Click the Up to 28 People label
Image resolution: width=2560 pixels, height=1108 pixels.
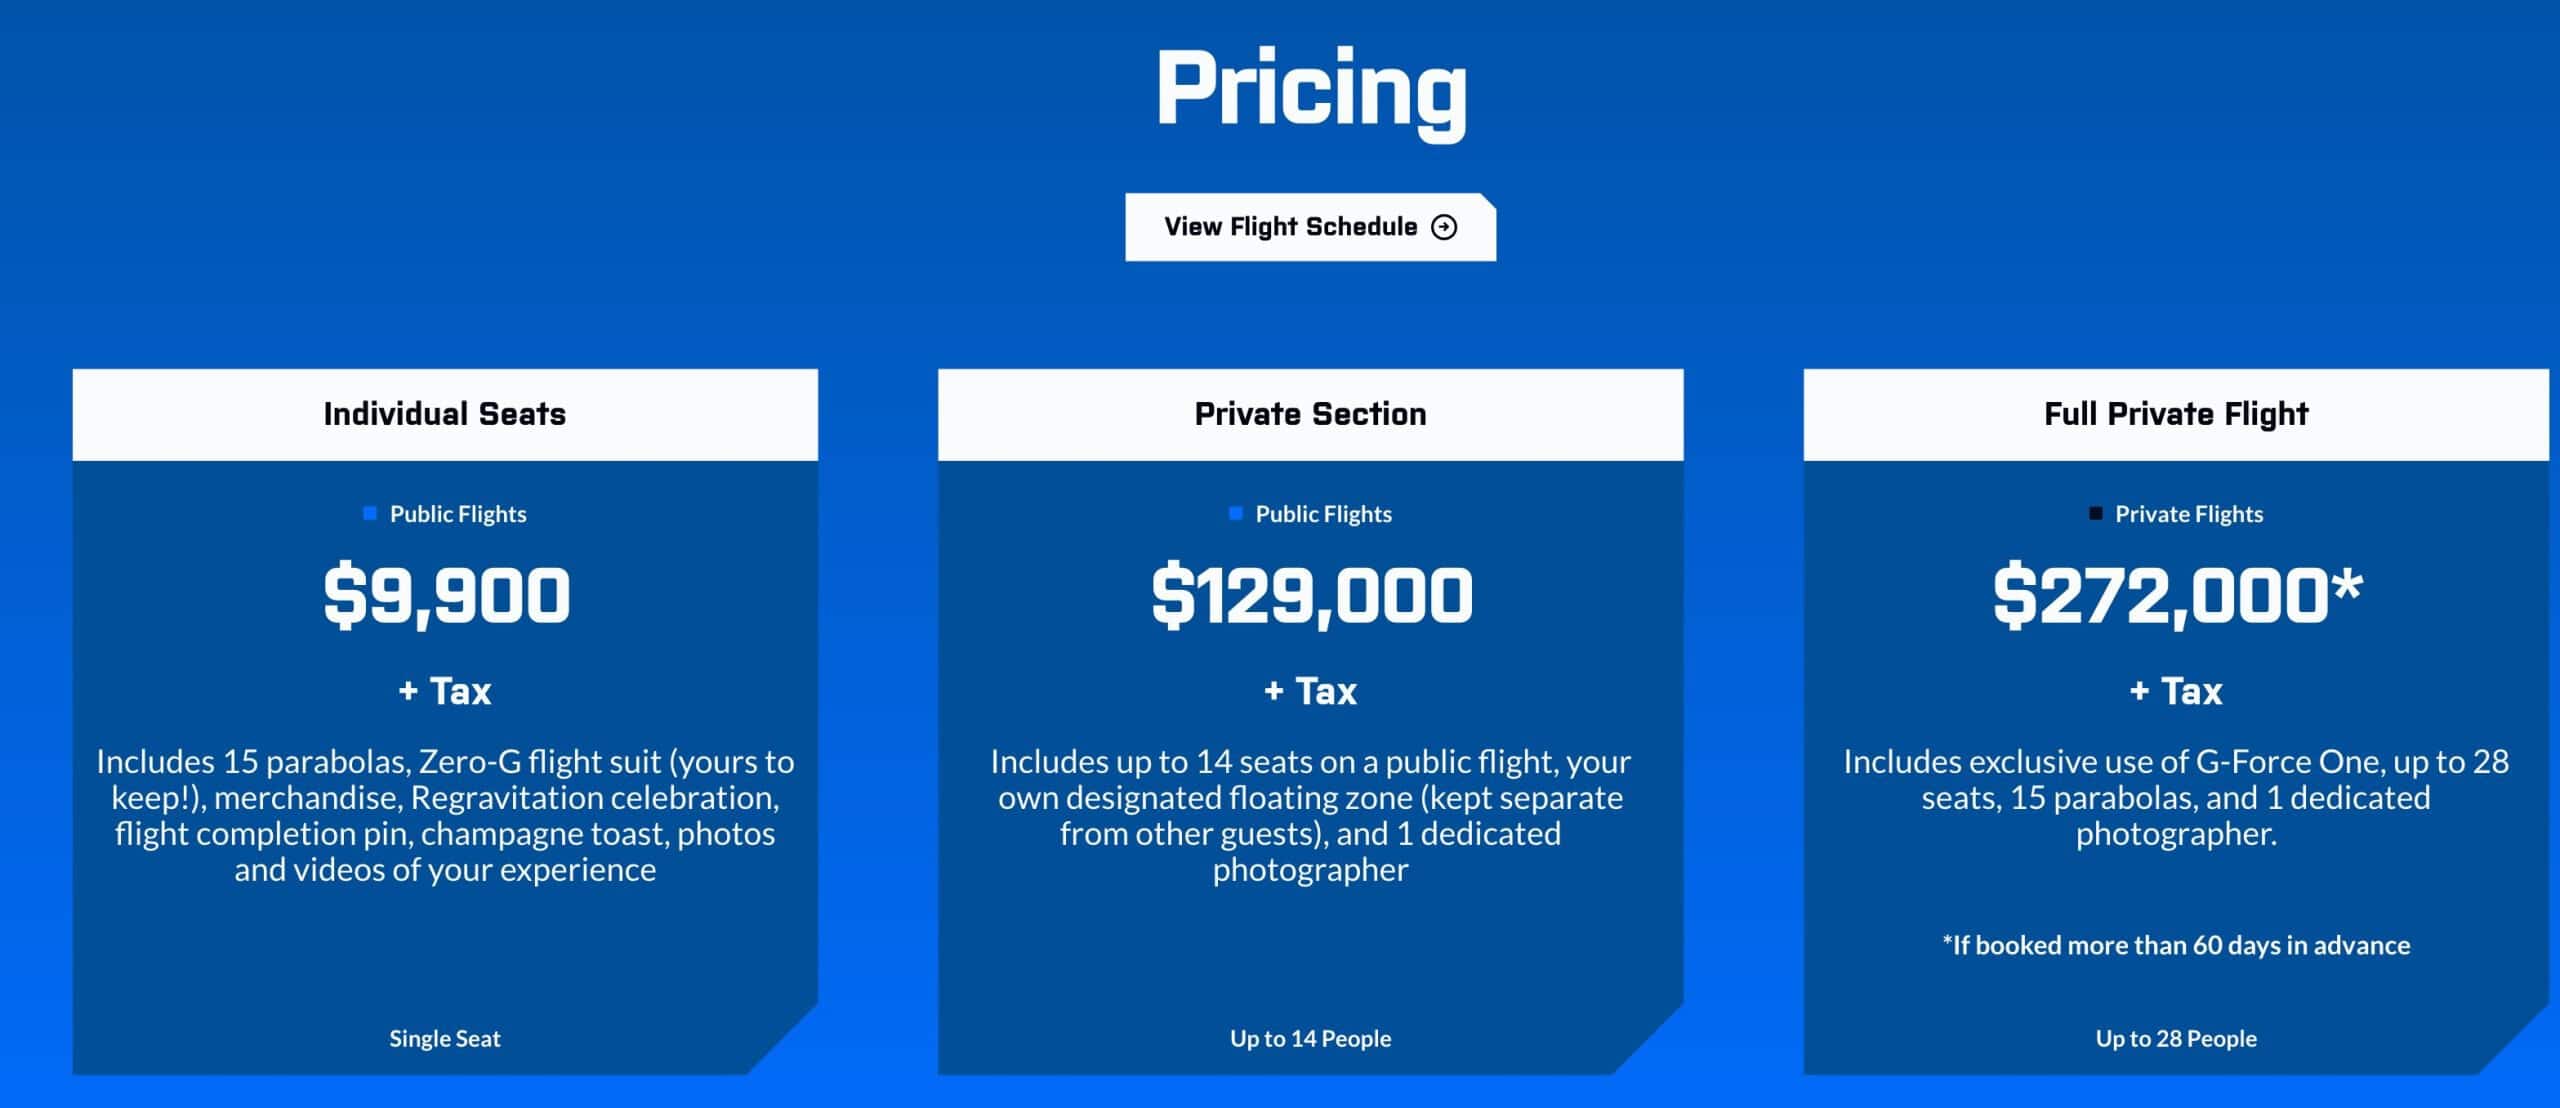[x=2176, y=1039]
